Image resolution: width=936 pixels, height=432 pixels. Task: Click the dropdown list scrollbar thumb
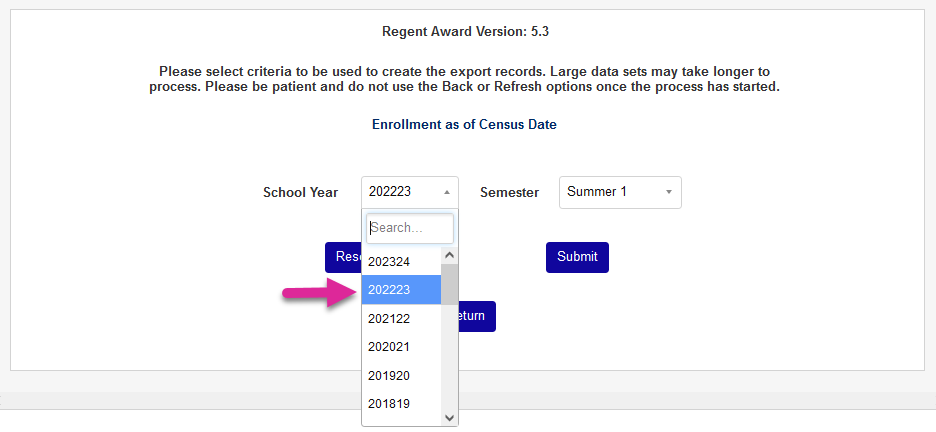[450, 284]
